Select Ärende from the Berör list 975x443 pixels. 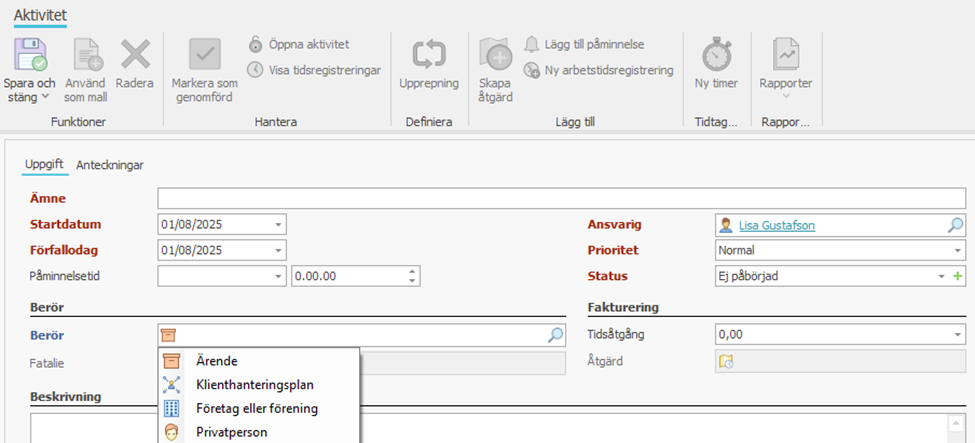point(216,361)
